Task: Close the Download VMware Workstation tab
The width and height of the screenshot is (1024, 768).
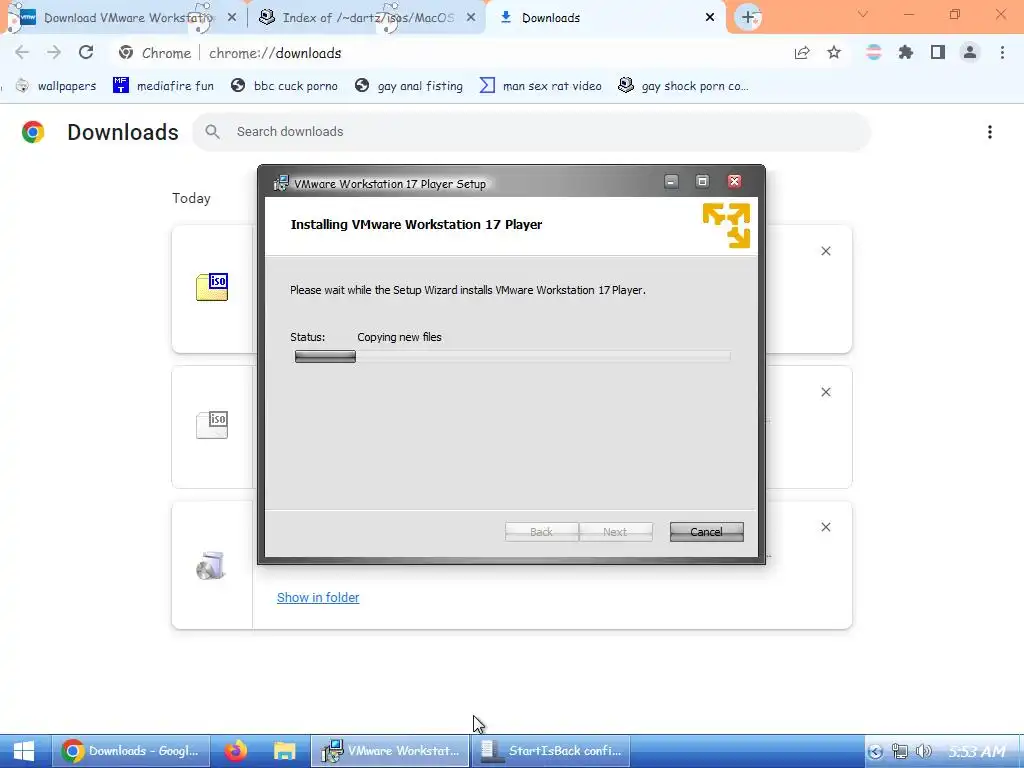Action: (232, 18)
